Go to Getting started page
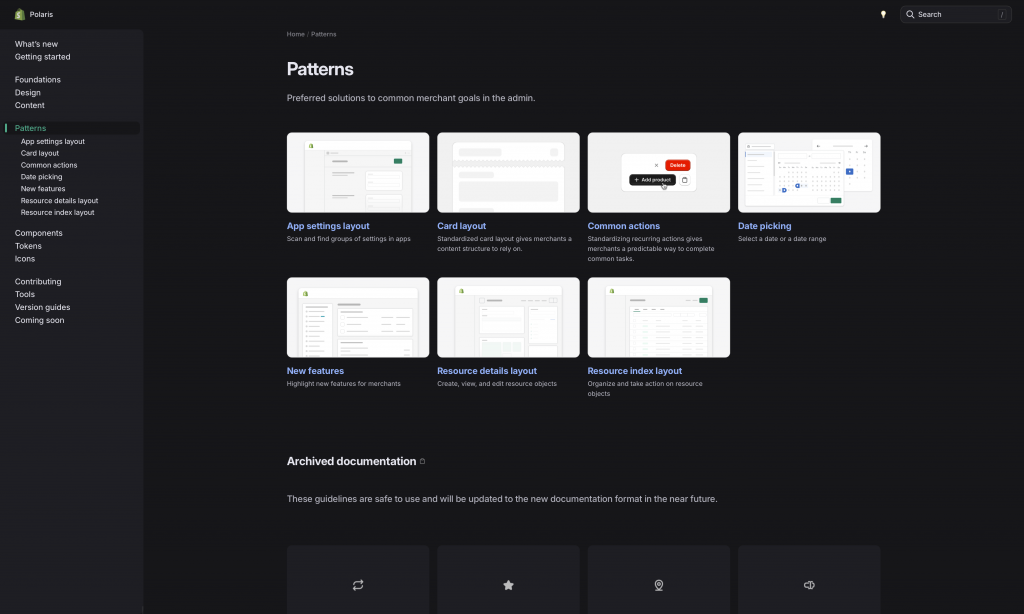Screen dimensions: 1024x614 point(42,57)
